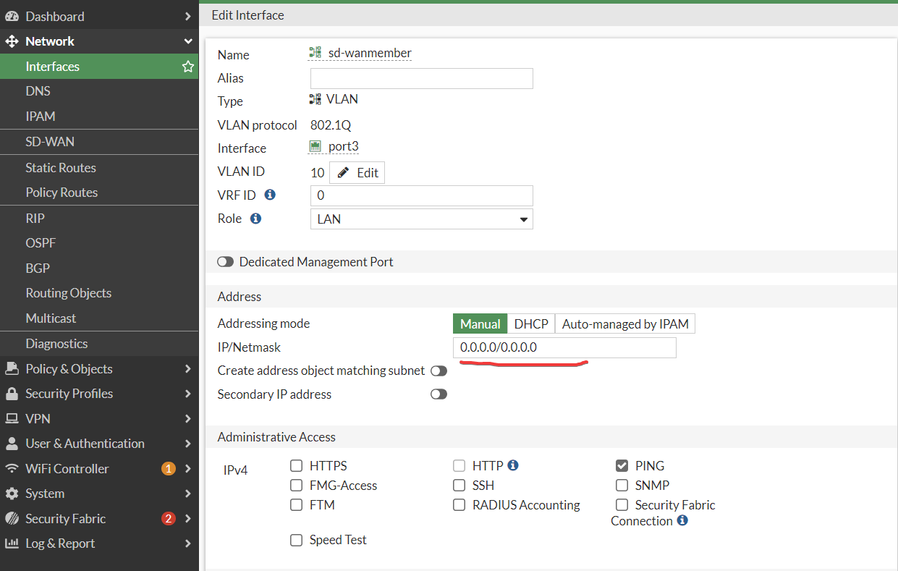Click the favorite star icon next to Interfaces
898x571 pixels.
coord(188,67)
